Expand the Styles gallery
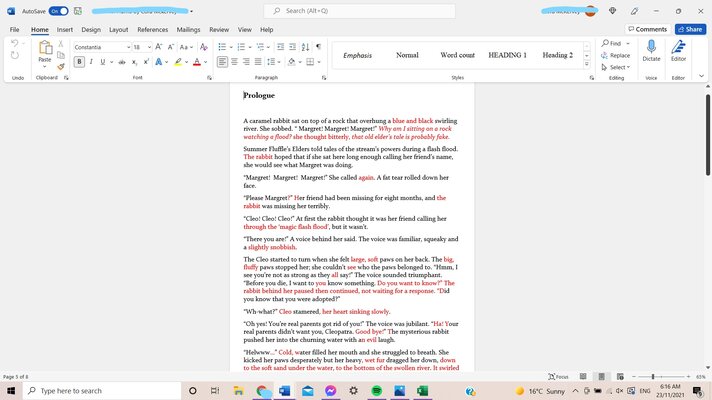Screen dimensions: 712x400 587,64
